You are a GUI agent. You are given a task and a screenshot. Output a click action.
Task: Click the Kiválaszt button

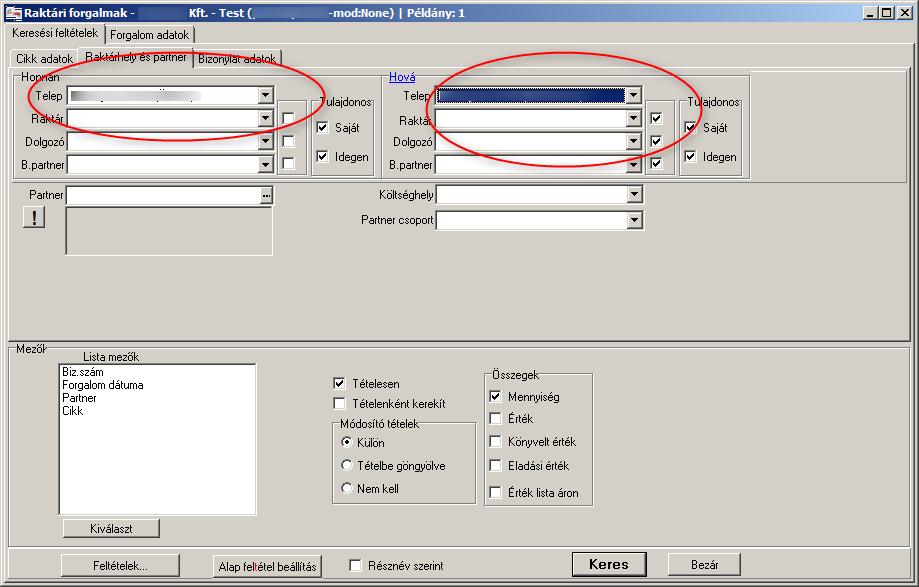tap(111, 528)
